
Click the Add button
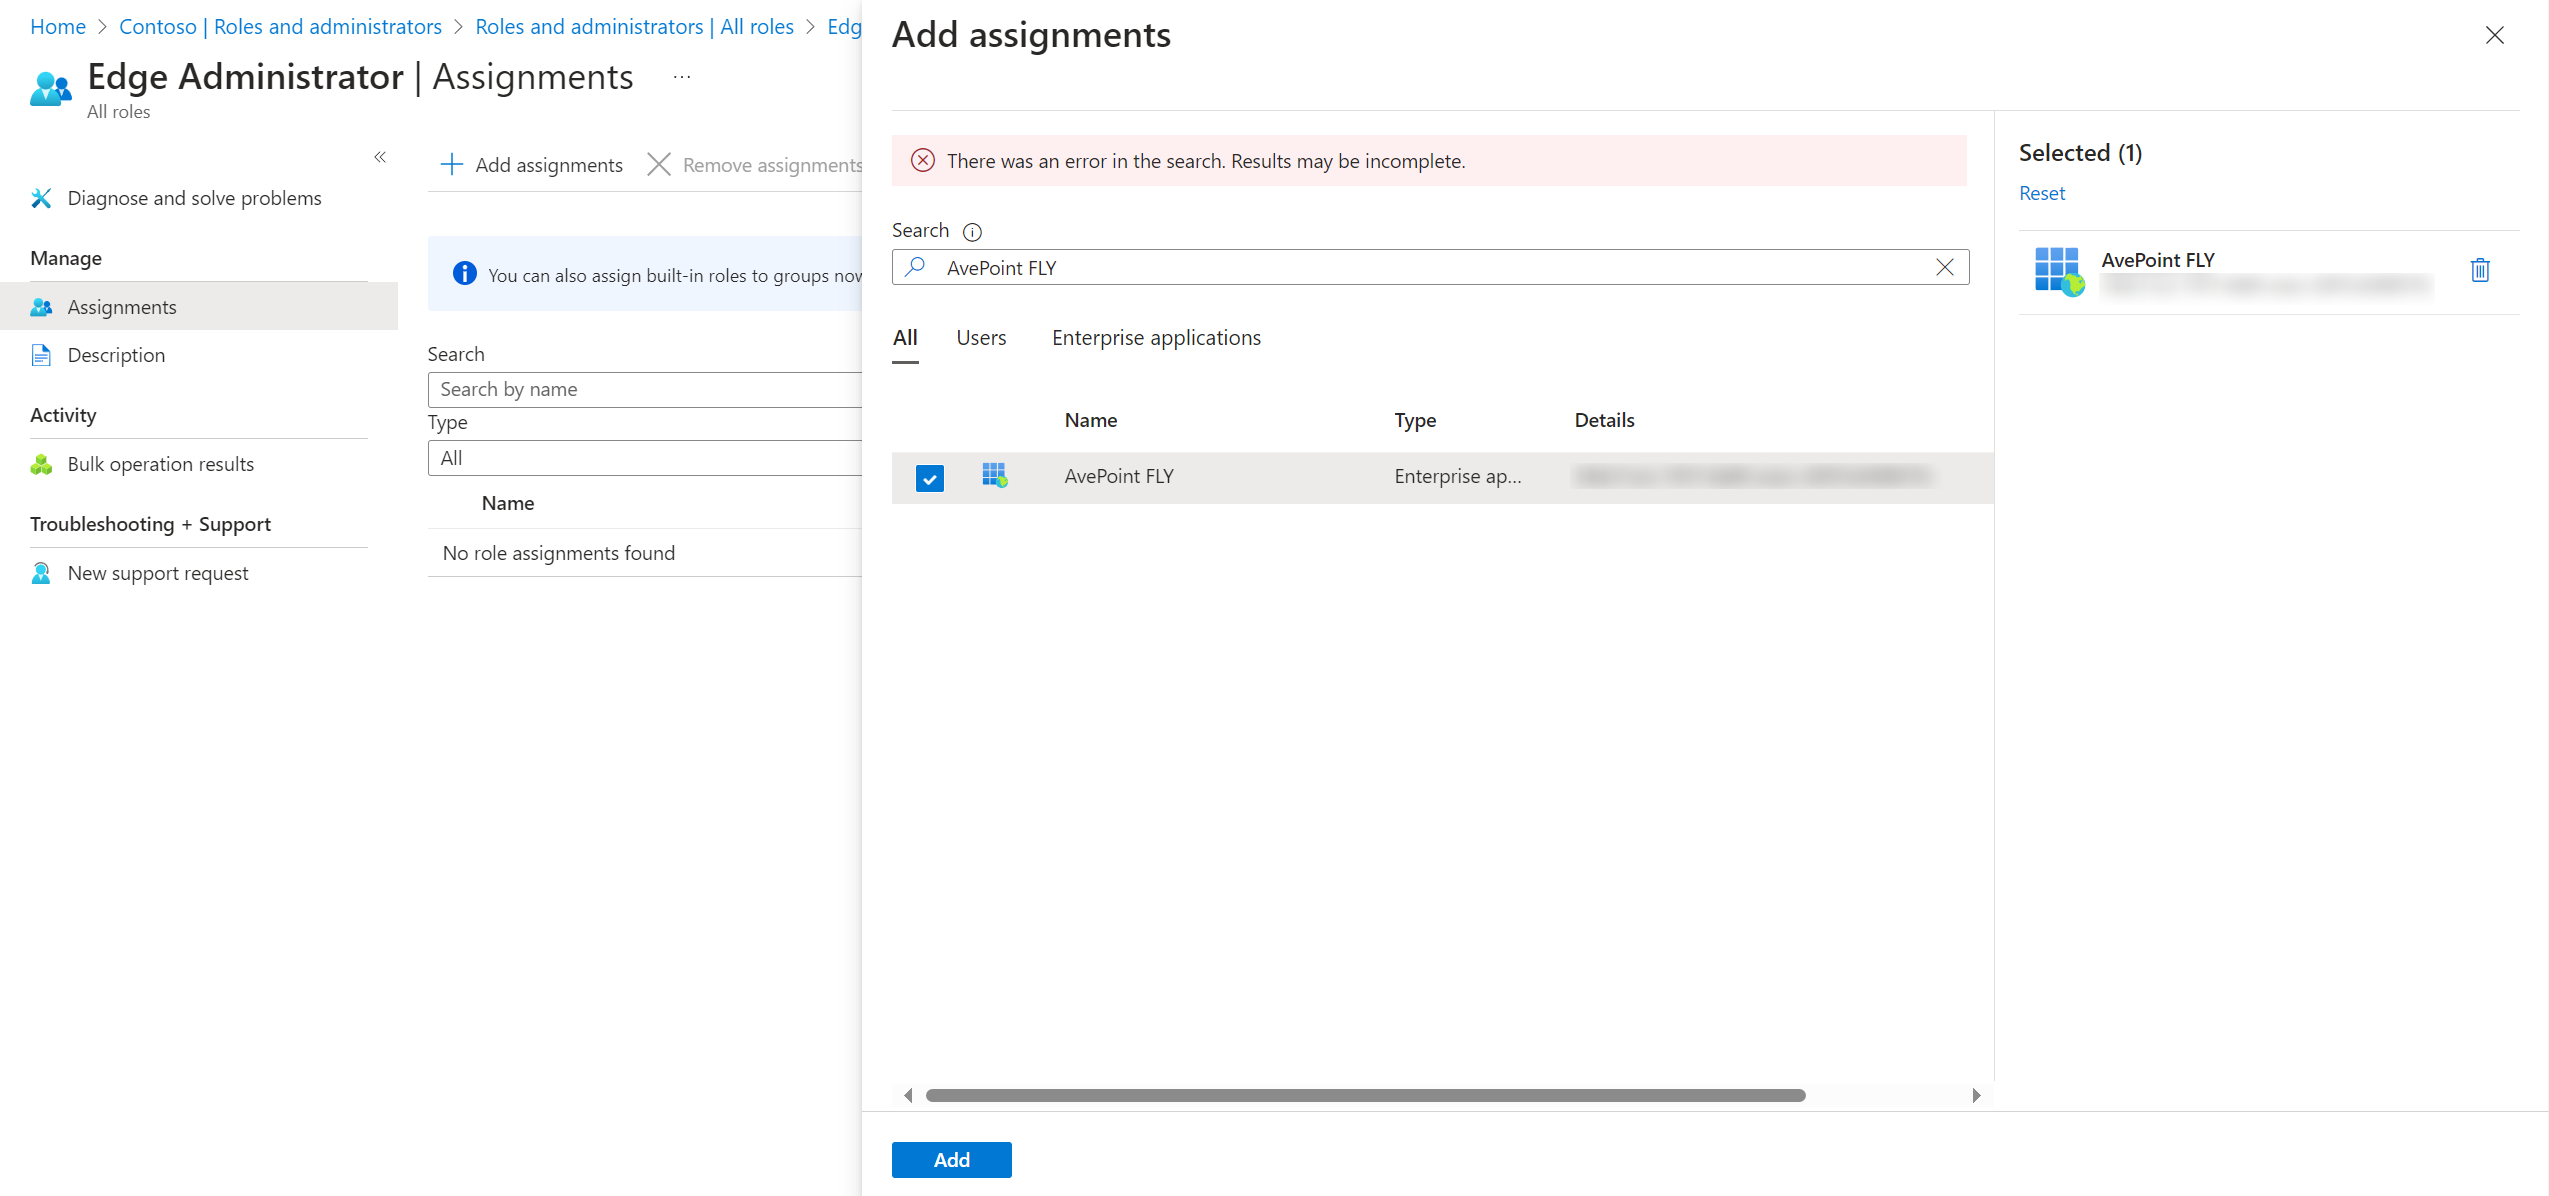pos(951,1159)
